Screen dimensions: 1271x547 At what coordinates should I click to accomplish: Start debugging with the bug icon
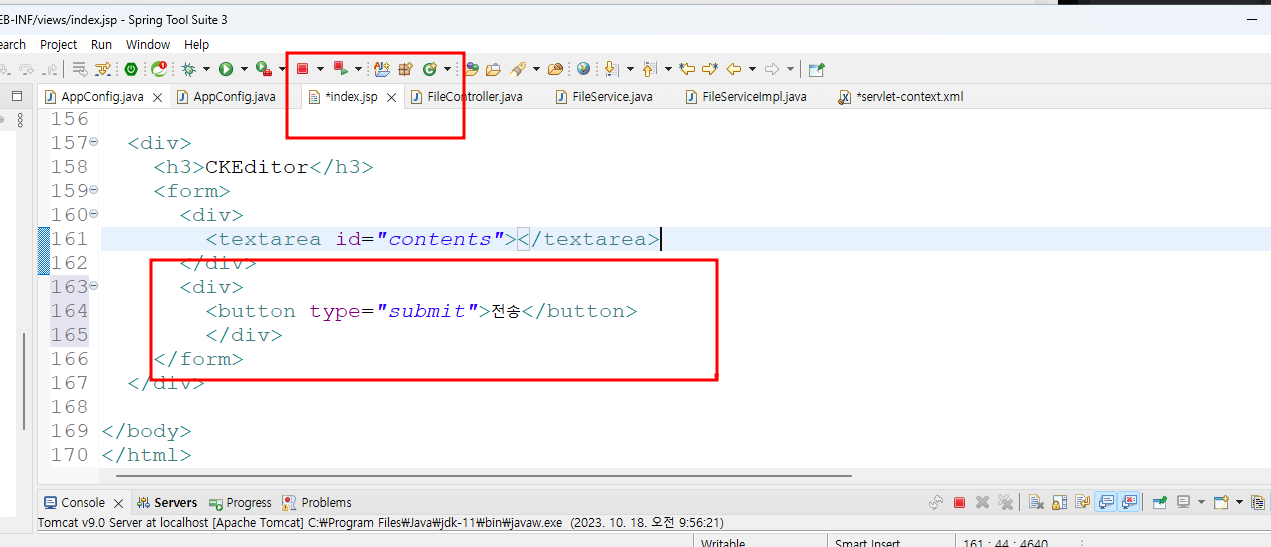[189, 69]
